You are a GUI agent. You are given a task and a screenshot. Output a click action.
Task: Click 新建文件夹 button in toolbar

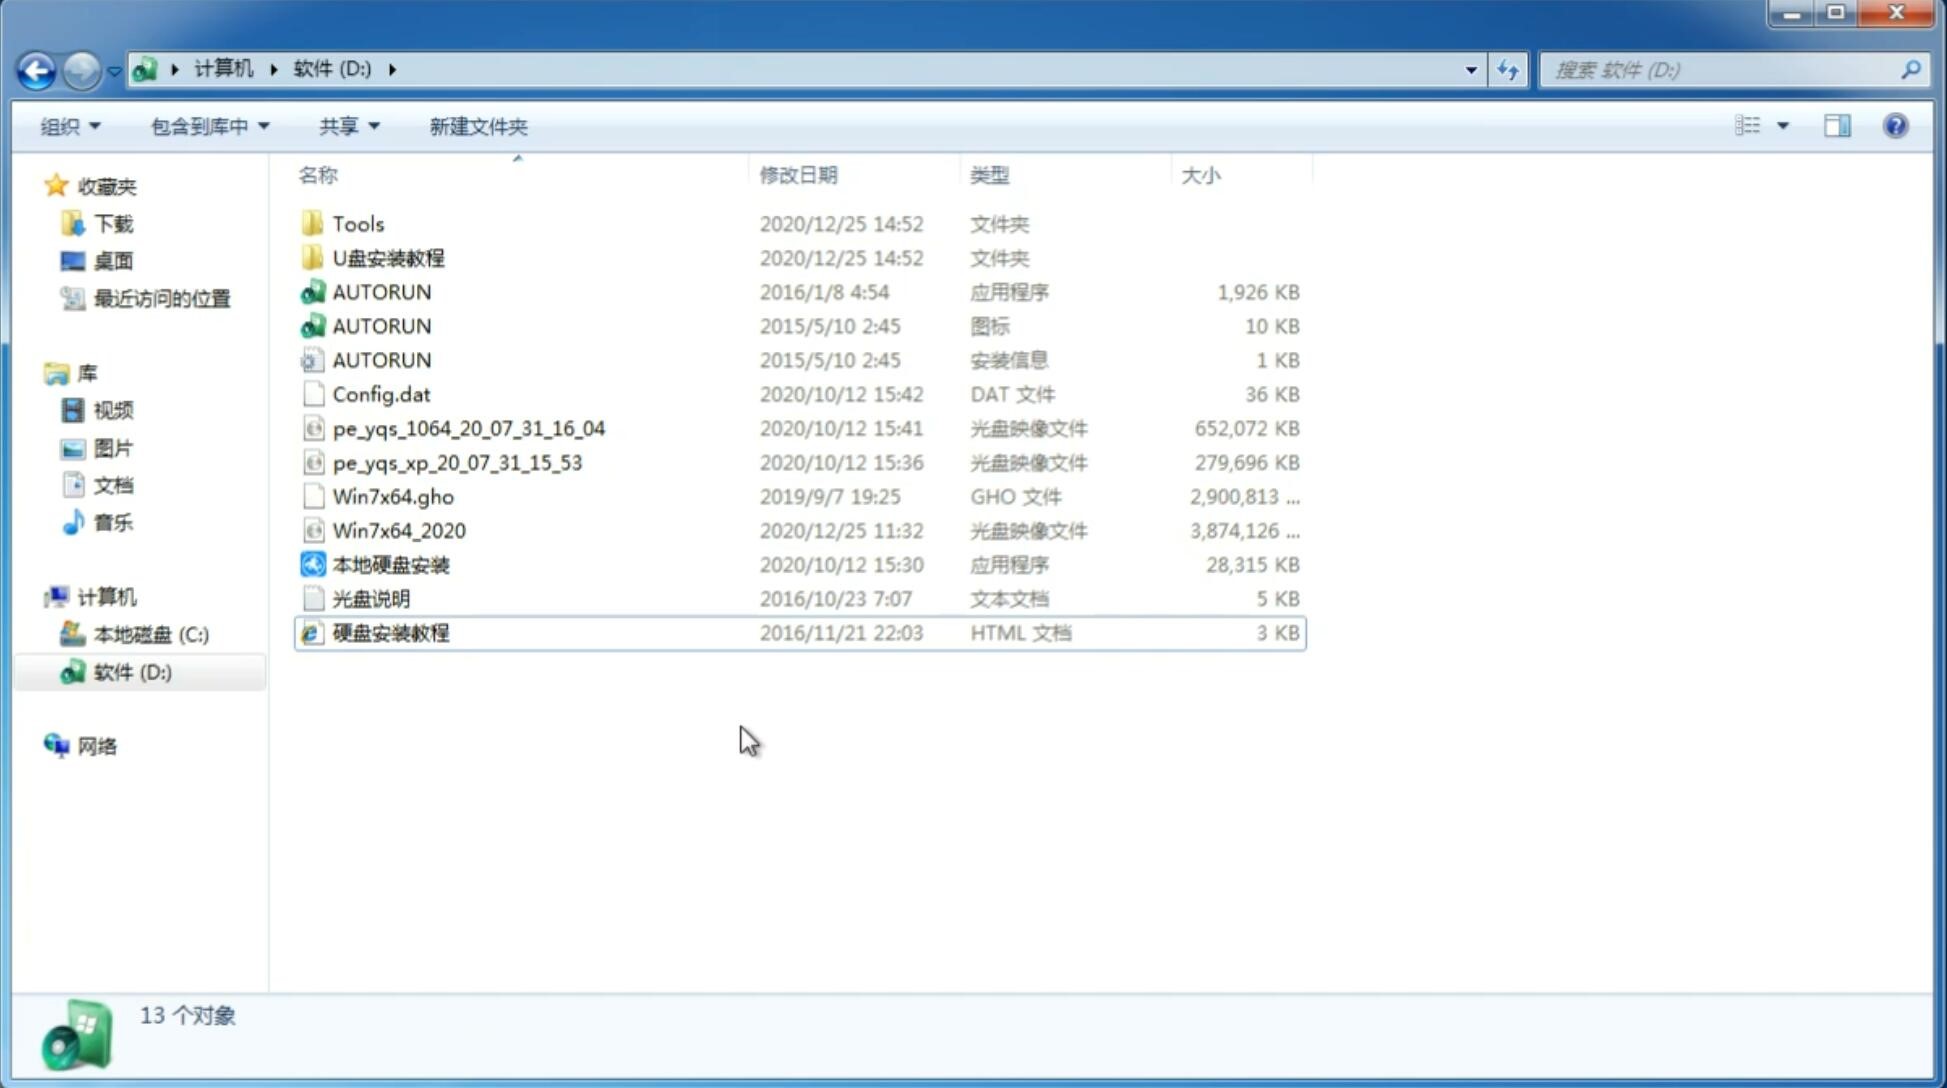(x=479, y=126)
